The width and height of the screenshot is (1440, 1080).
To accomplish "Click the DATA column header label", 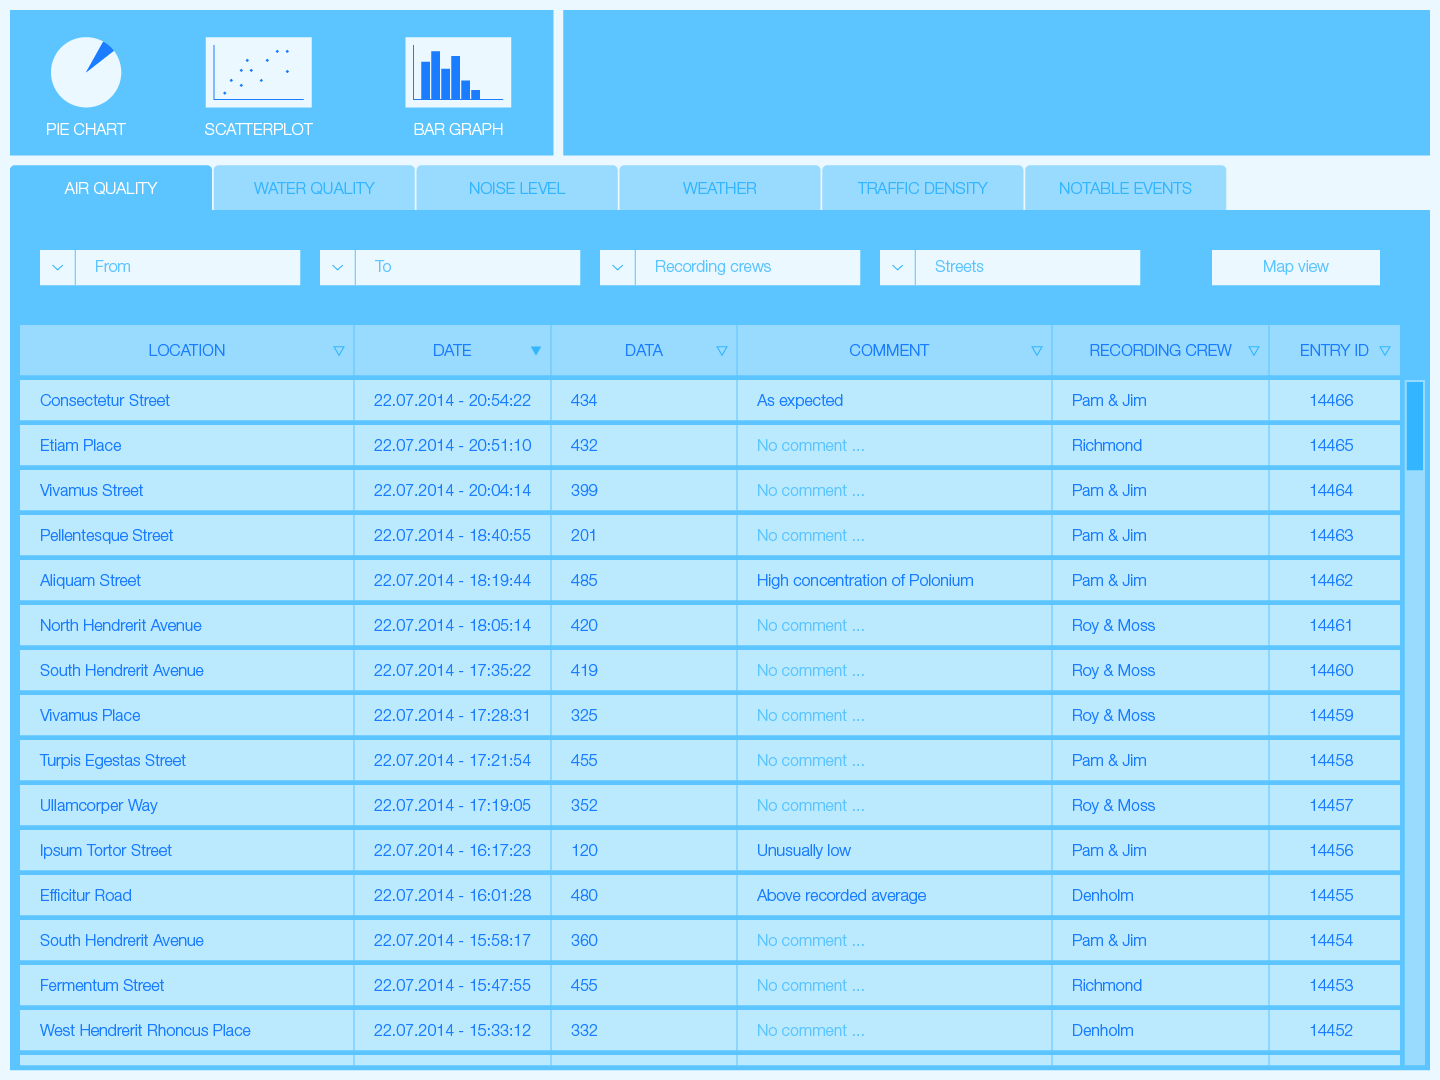I will pyautogui.click(x=644, y=351).
